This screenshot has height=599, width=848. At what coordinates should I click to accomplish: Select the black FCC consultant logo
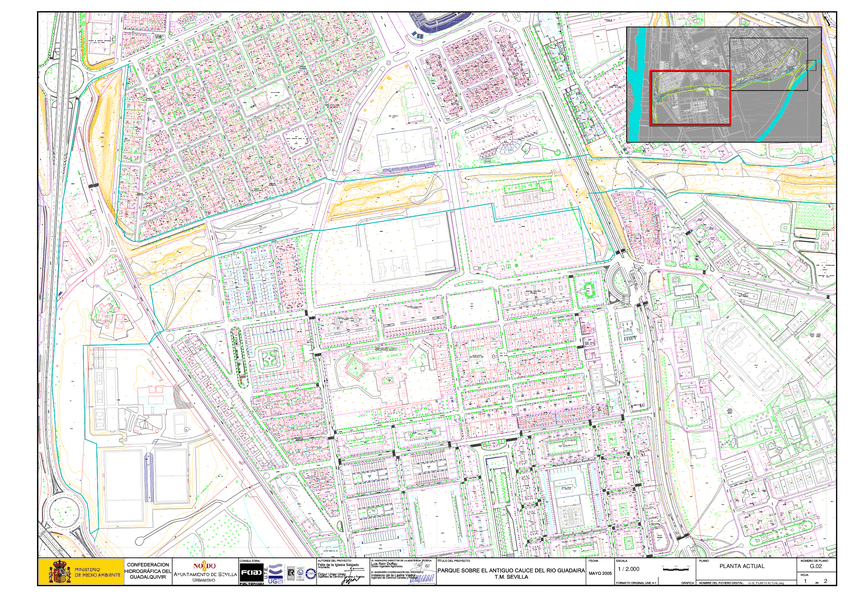(x=252, y=573)
